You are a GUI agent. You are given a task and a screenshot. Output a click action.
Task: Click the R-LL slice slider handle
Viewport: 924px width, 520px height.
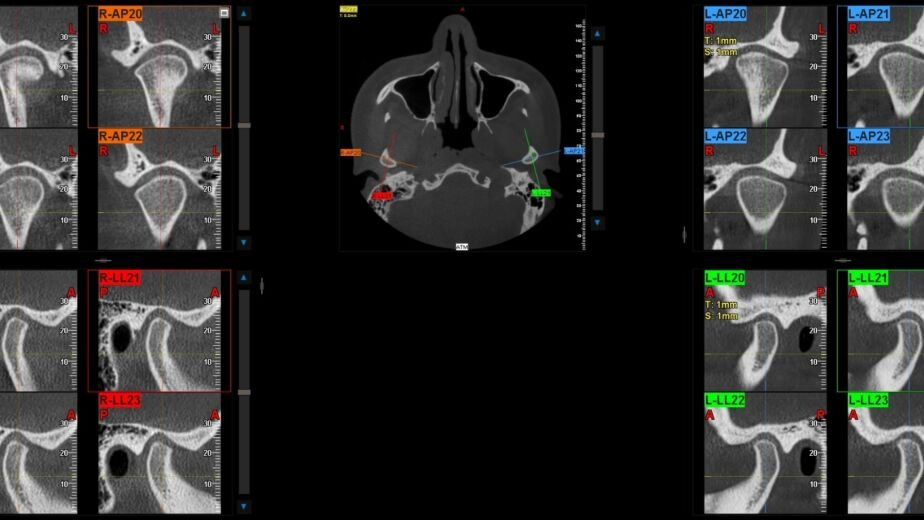click(x=244, y=391)
